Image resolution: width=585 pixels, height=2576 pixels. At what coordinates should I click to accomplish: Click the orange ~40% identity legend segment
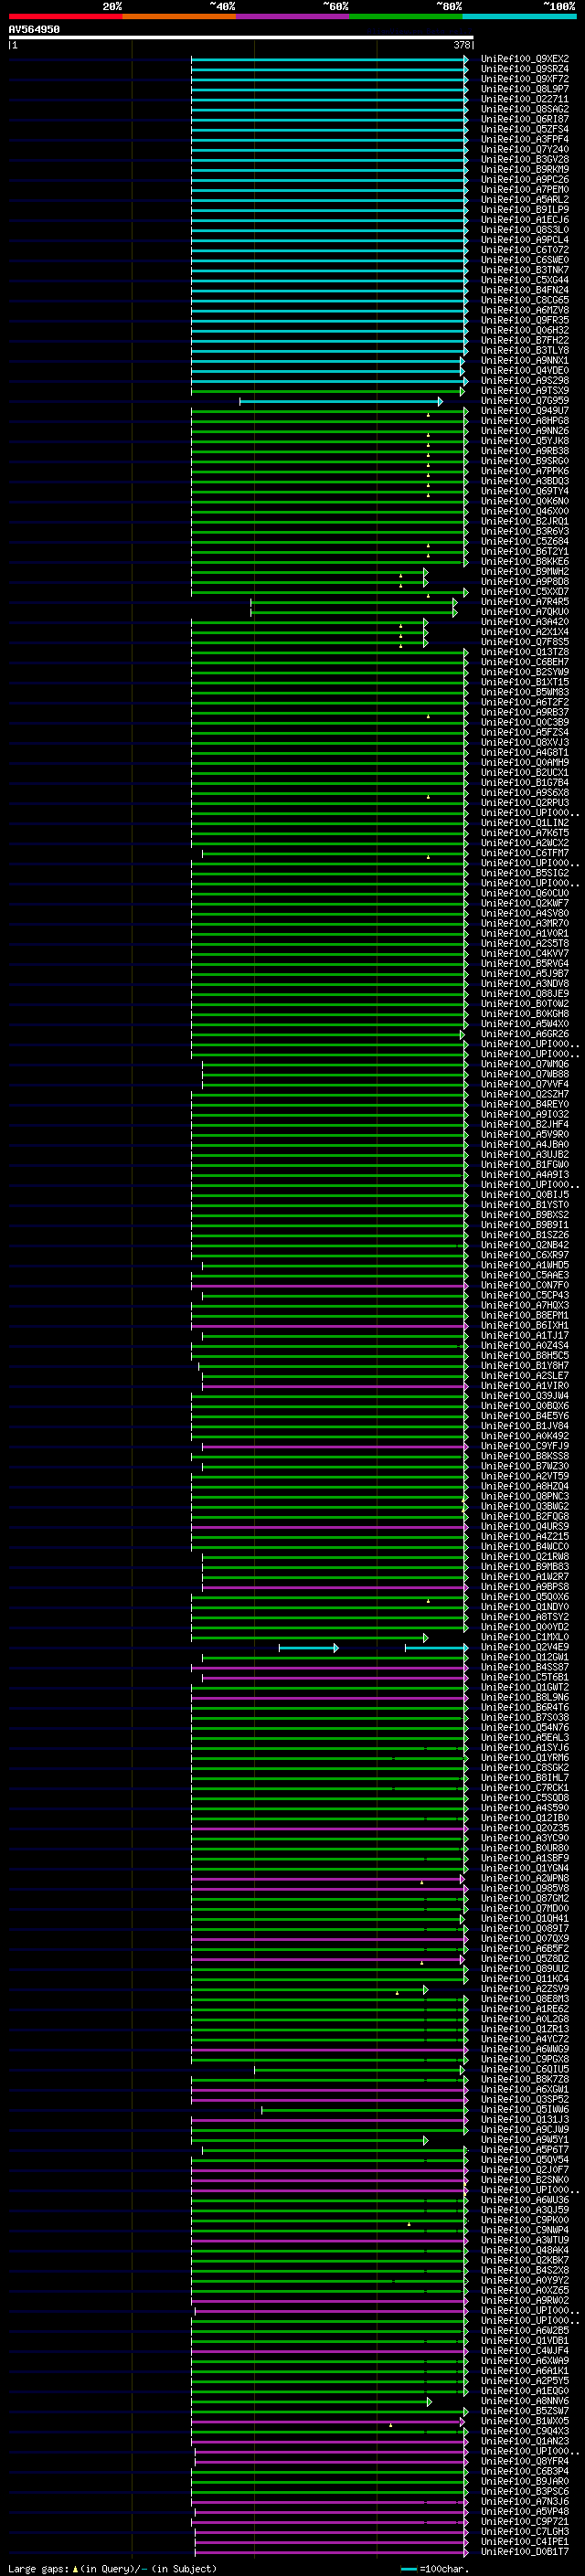click(179, 16)
